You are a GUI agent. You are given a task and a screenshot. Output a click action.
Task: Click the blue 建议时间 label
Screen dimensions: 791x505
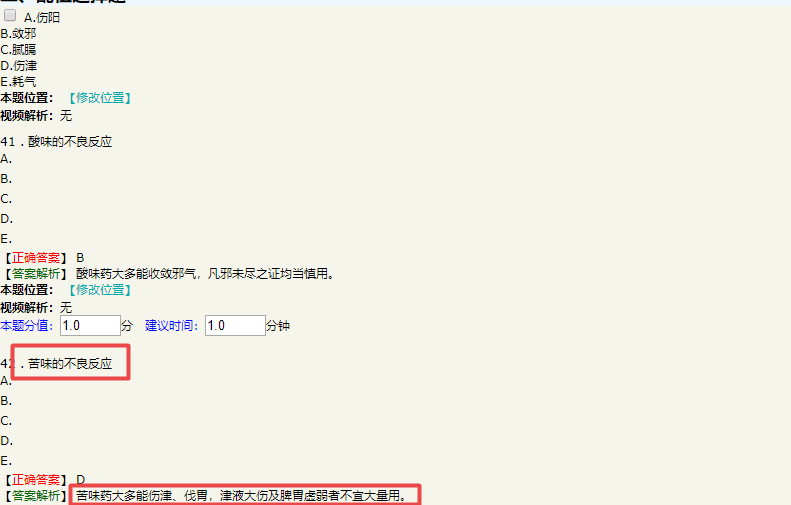(x=173, y=326)
